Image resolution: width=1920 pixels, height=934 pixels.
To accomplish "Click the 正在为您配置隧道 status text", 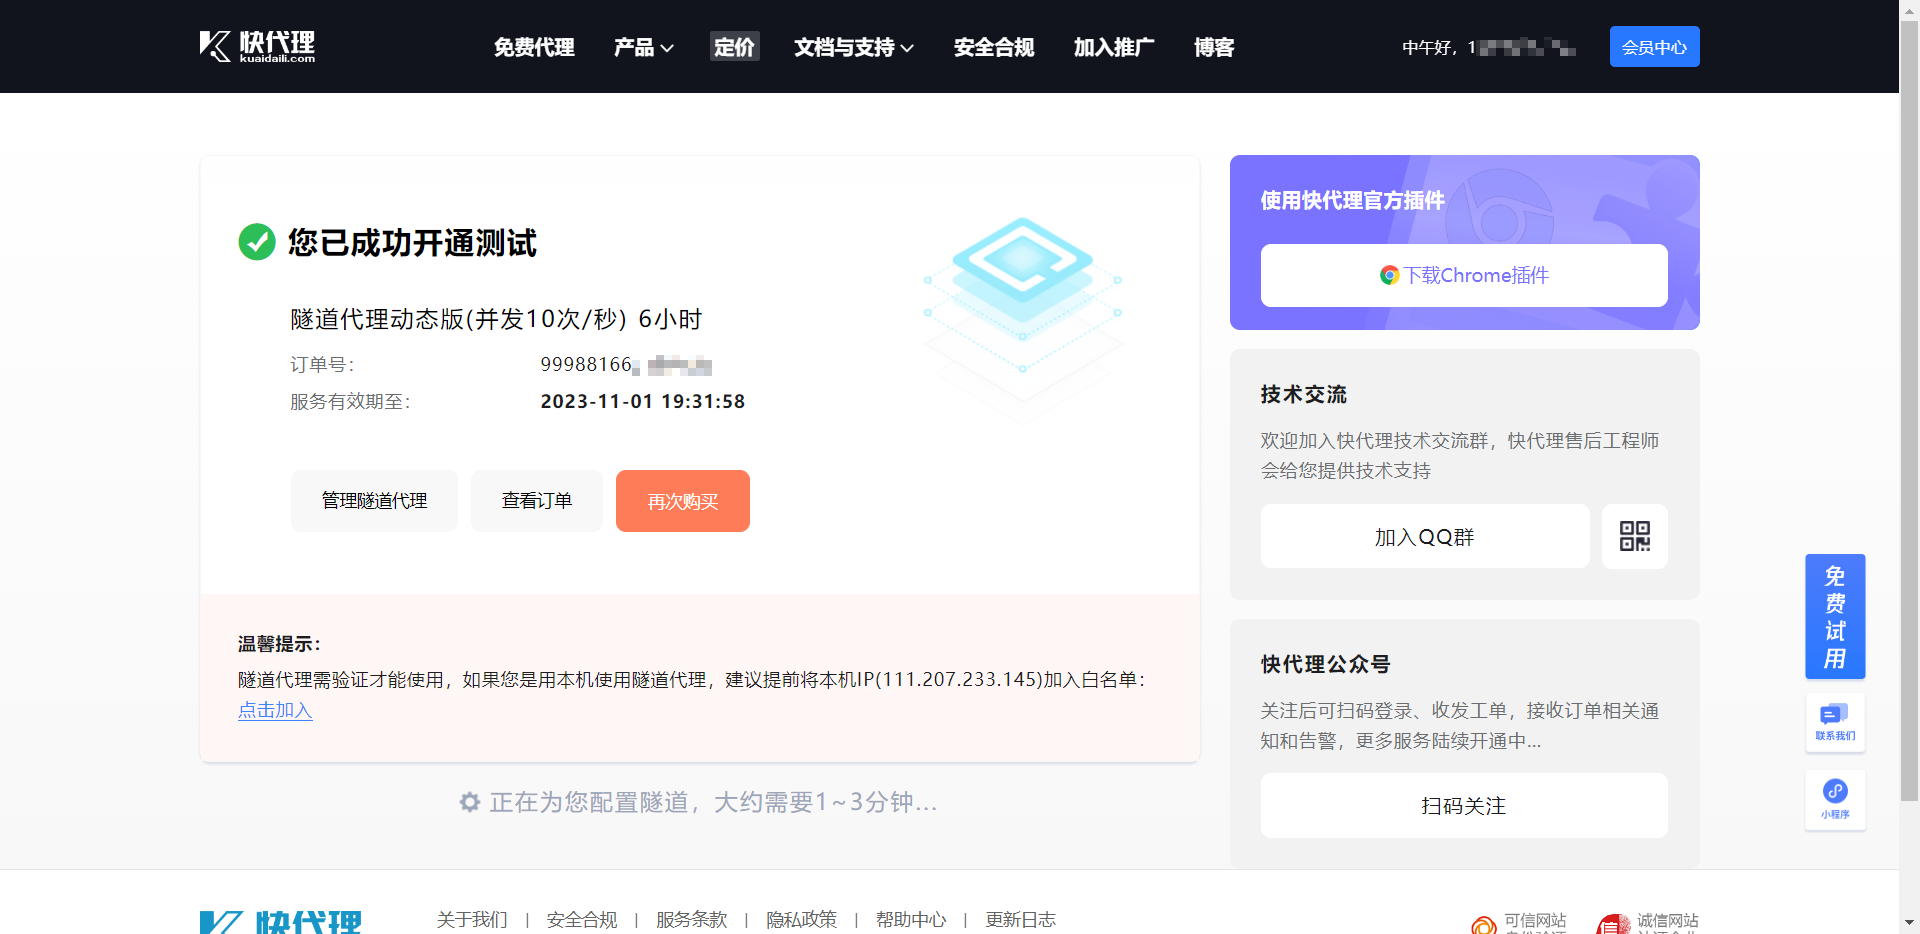I will 713,802.
